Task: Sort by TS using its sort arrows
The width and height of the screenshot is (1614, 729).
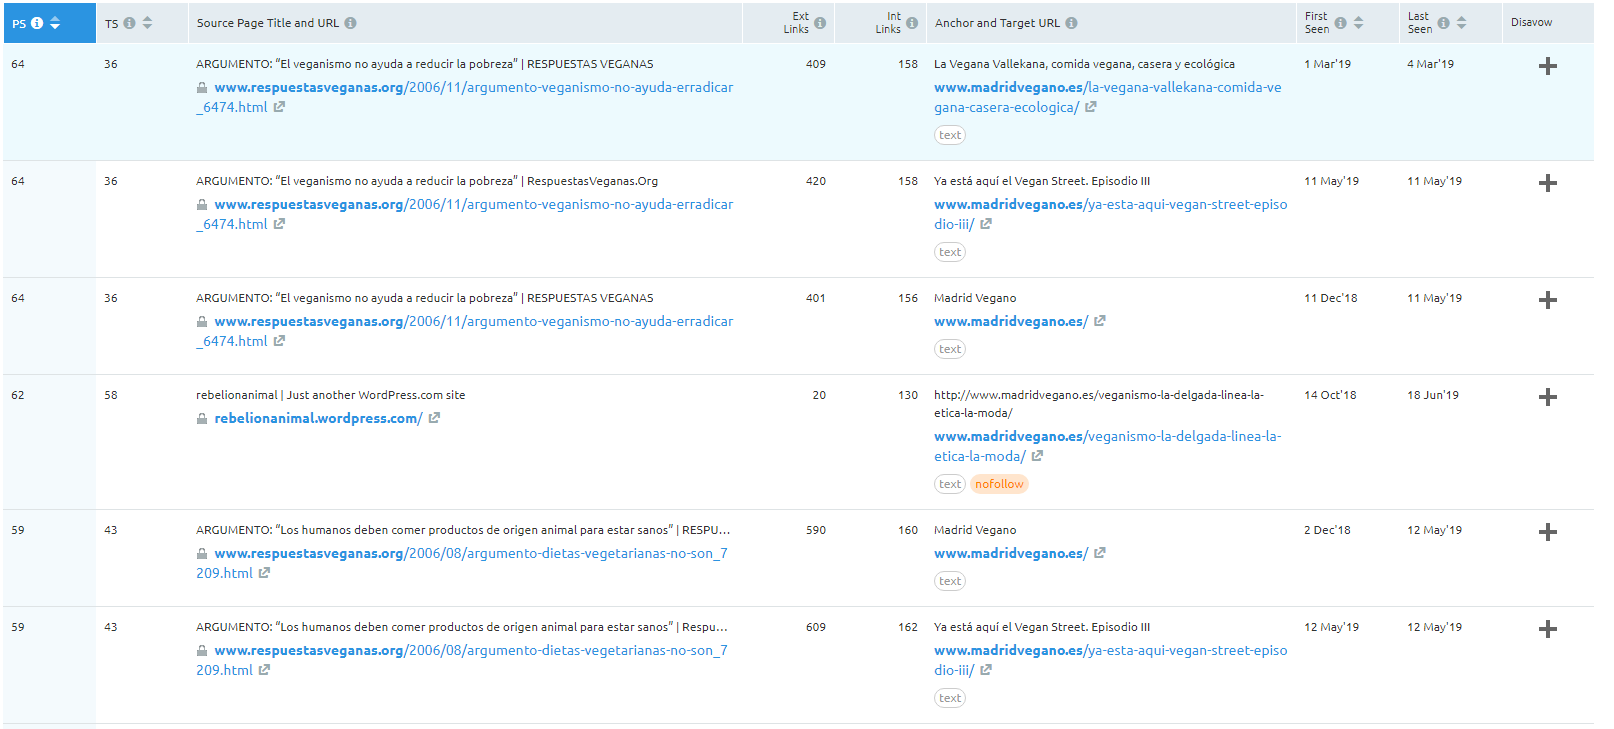Action: point(147,23)
